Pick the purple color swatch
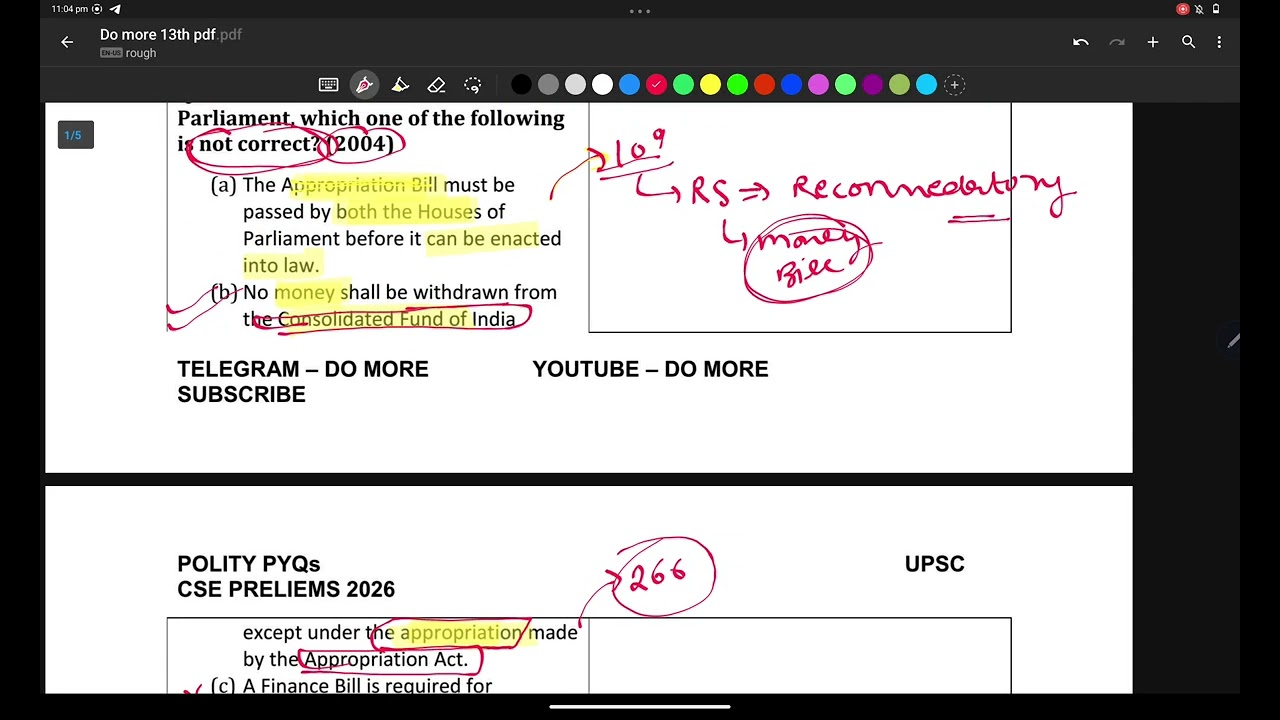Image resolution: width=1280 pixels, height=720 pixels. [x=872, y=85]
